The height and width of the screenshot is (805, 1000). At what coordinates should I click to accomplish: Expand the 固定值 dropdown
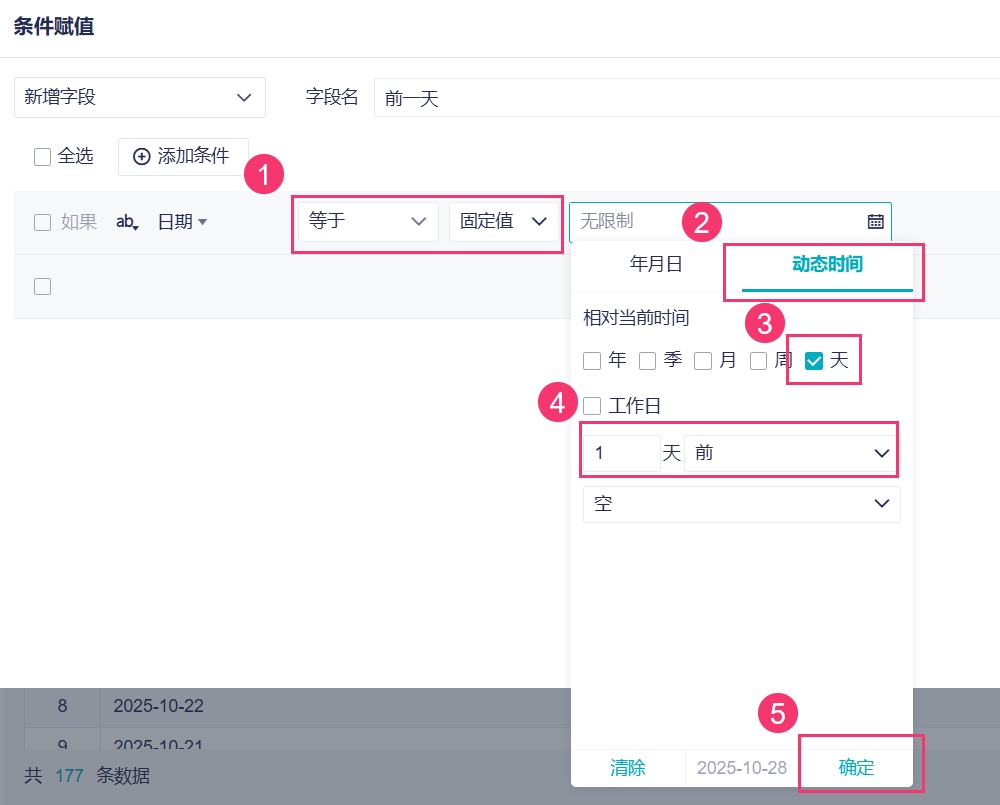pyautogui.click(x=503, y=221)
